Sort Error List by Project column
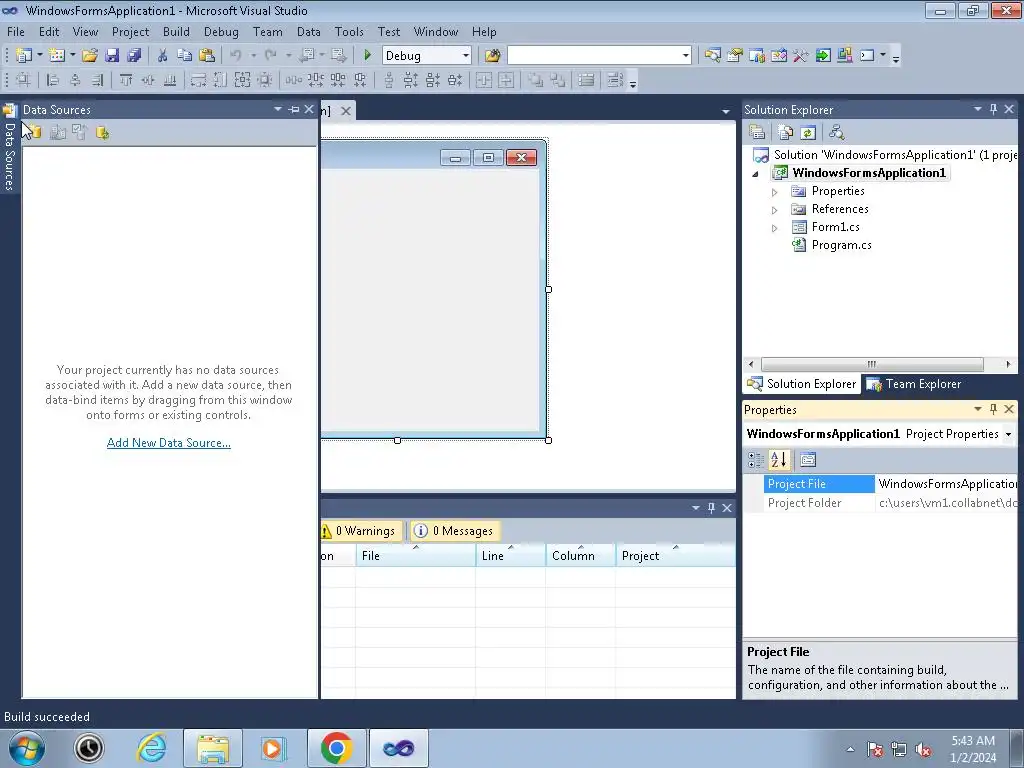Screen dimensions: 1024x768 pyautogui.click(x=675, y=556)
